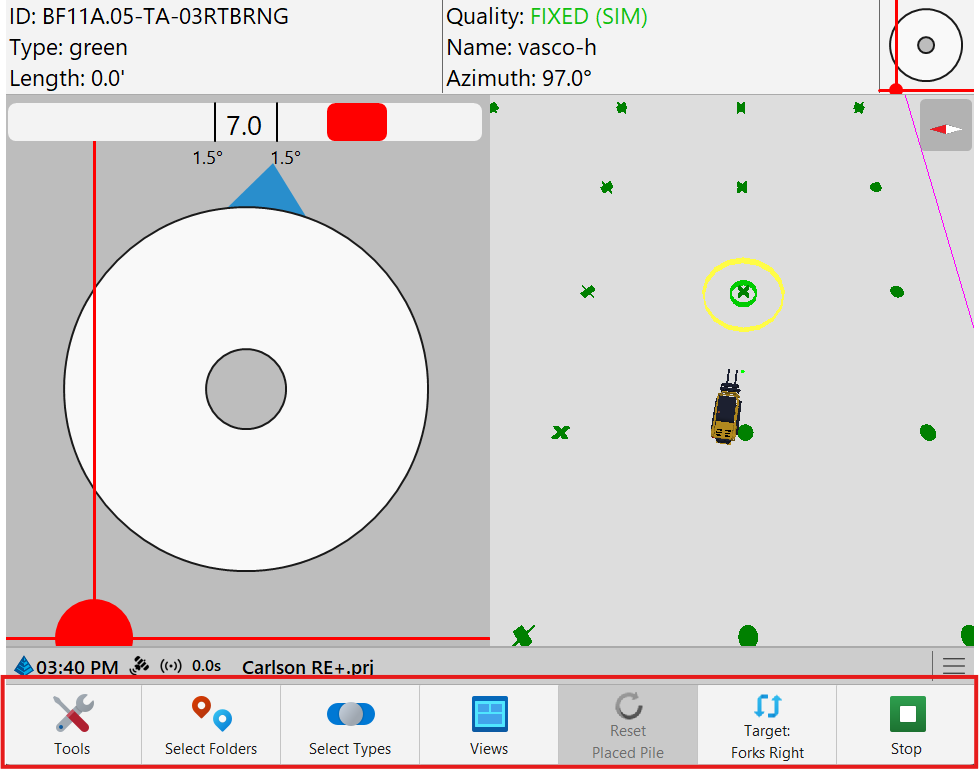Switch Target: Forks Right setting
This screenshot has width=979, height=769.
click(x=767, y=724)
